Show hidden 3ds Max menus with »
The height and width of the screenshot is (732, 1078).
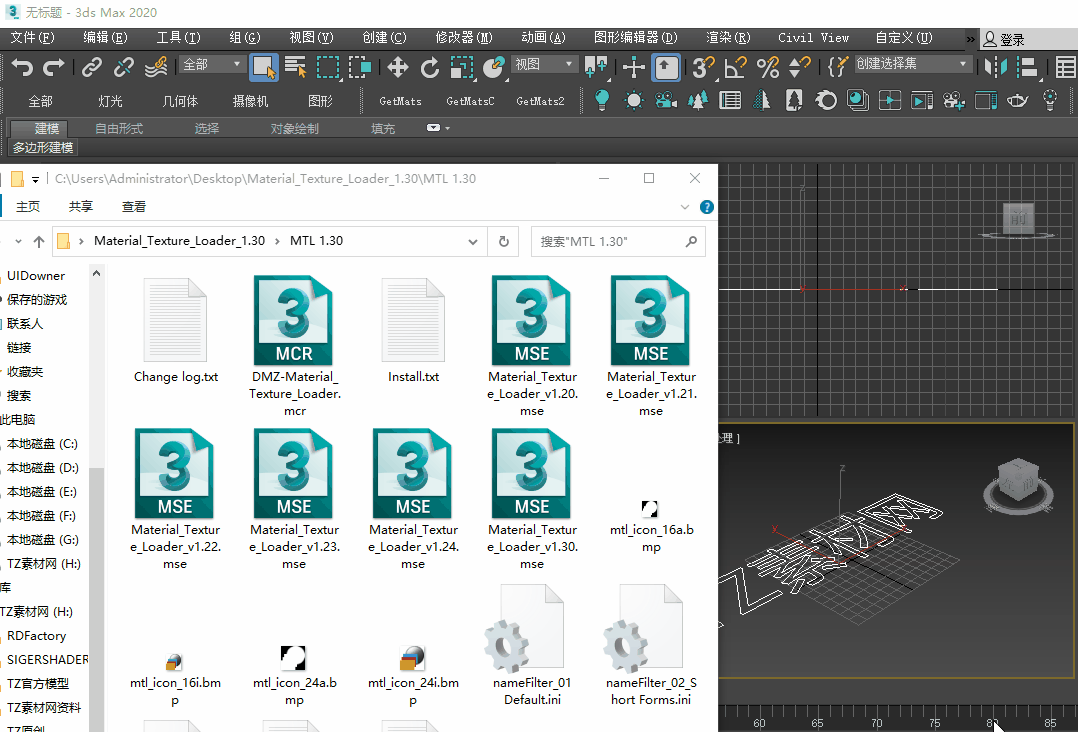[970, 38]
